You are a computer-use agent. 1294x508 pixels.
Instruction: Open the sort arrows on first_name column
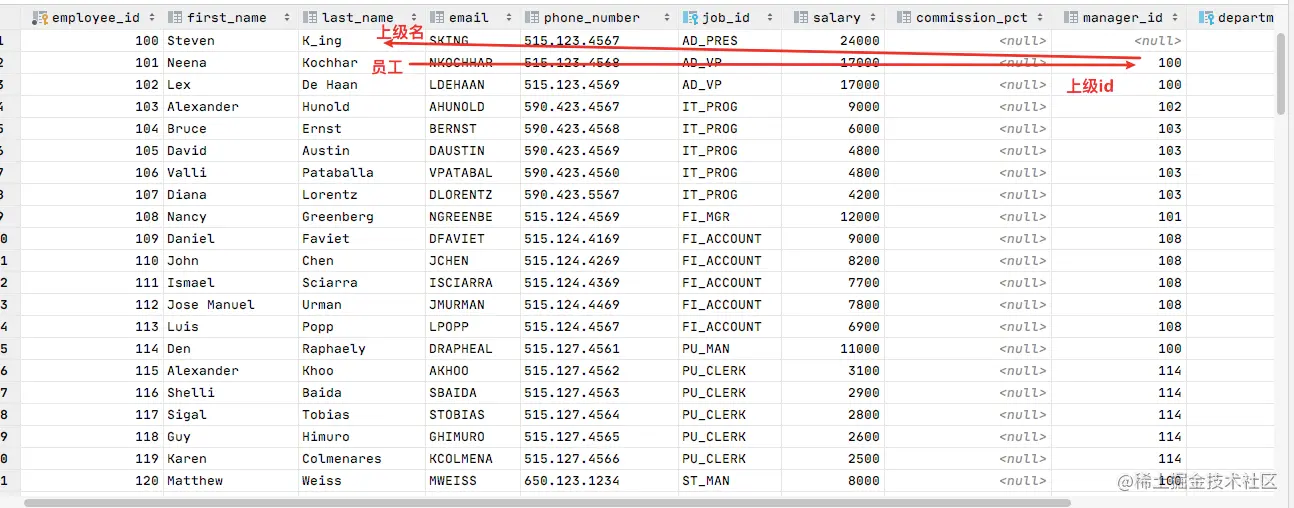point(287,17)
